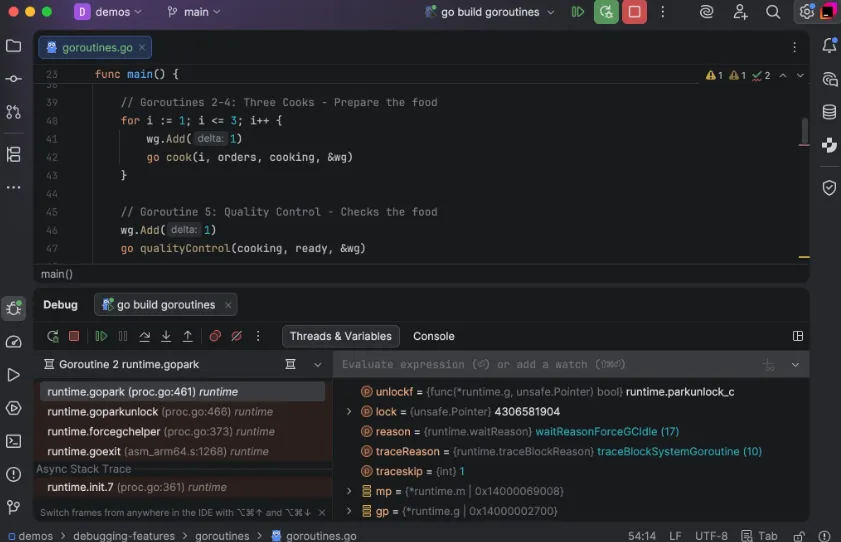Resume program in the Debug toolbar
This screenshot has height=542, width=841.
click(x=101, y=336)
